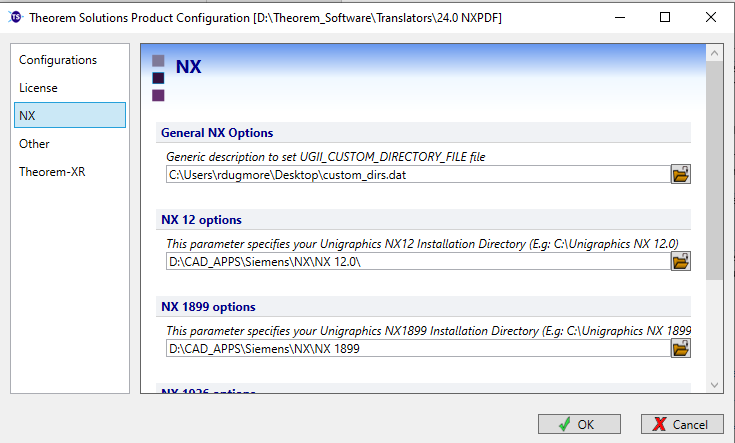Open the Other settings page
Viewport: 735px width, 443px height.
(x=70, y=143)
